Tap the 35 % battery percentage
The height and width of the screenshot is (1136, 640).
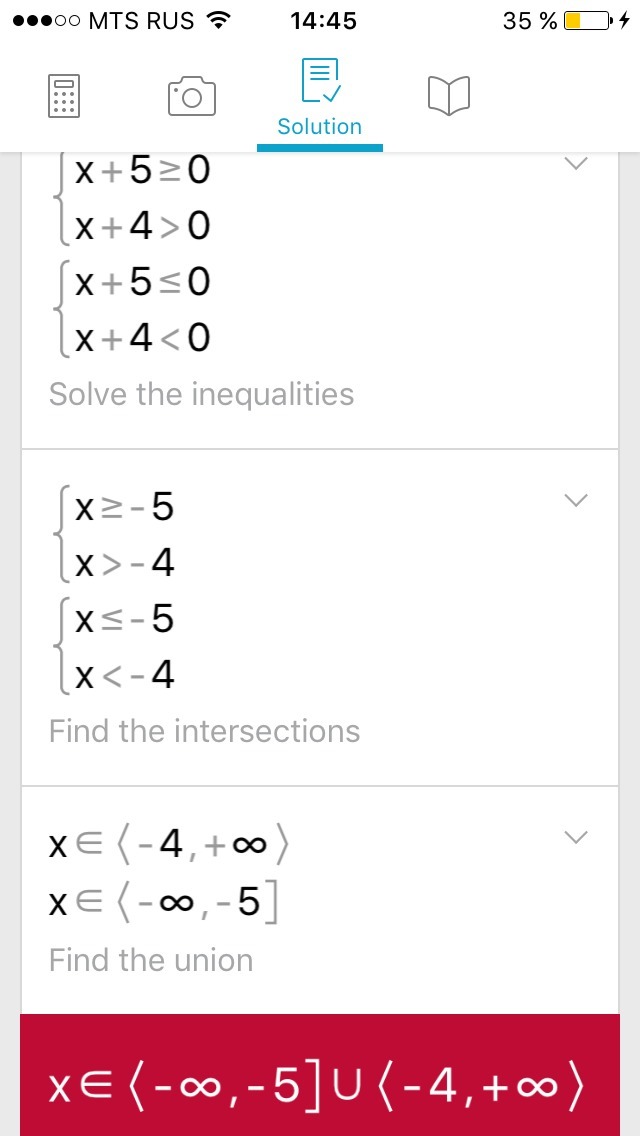coord(530,20)
